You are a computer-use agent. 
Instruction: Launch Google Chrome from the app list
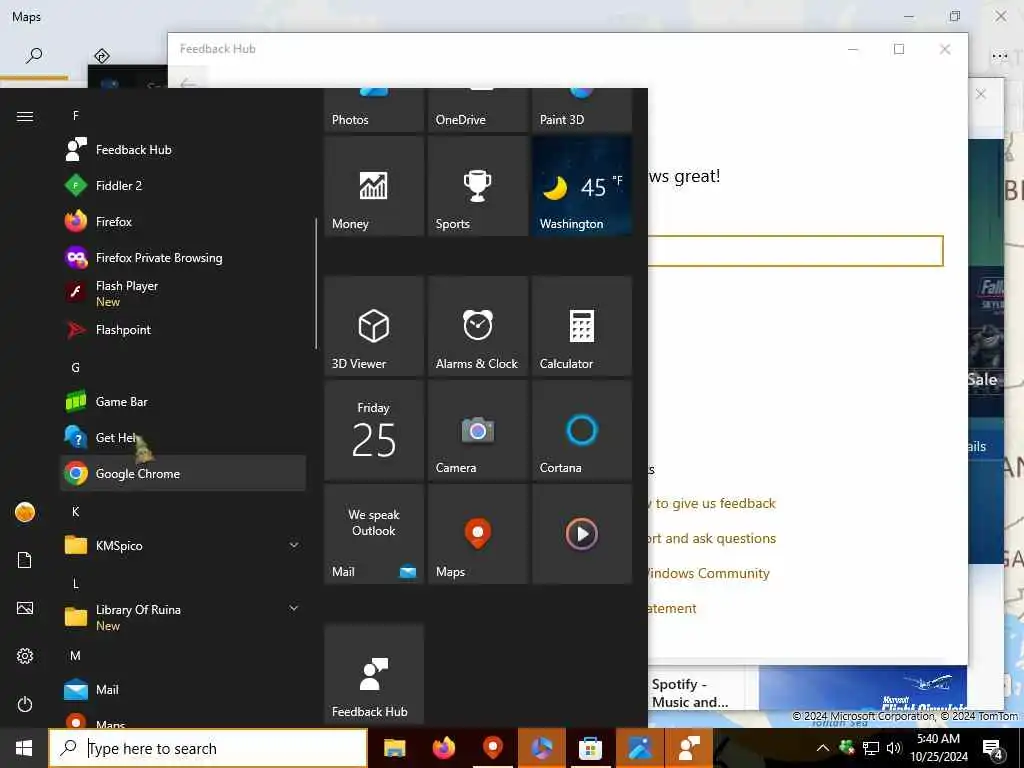[183, 473]
